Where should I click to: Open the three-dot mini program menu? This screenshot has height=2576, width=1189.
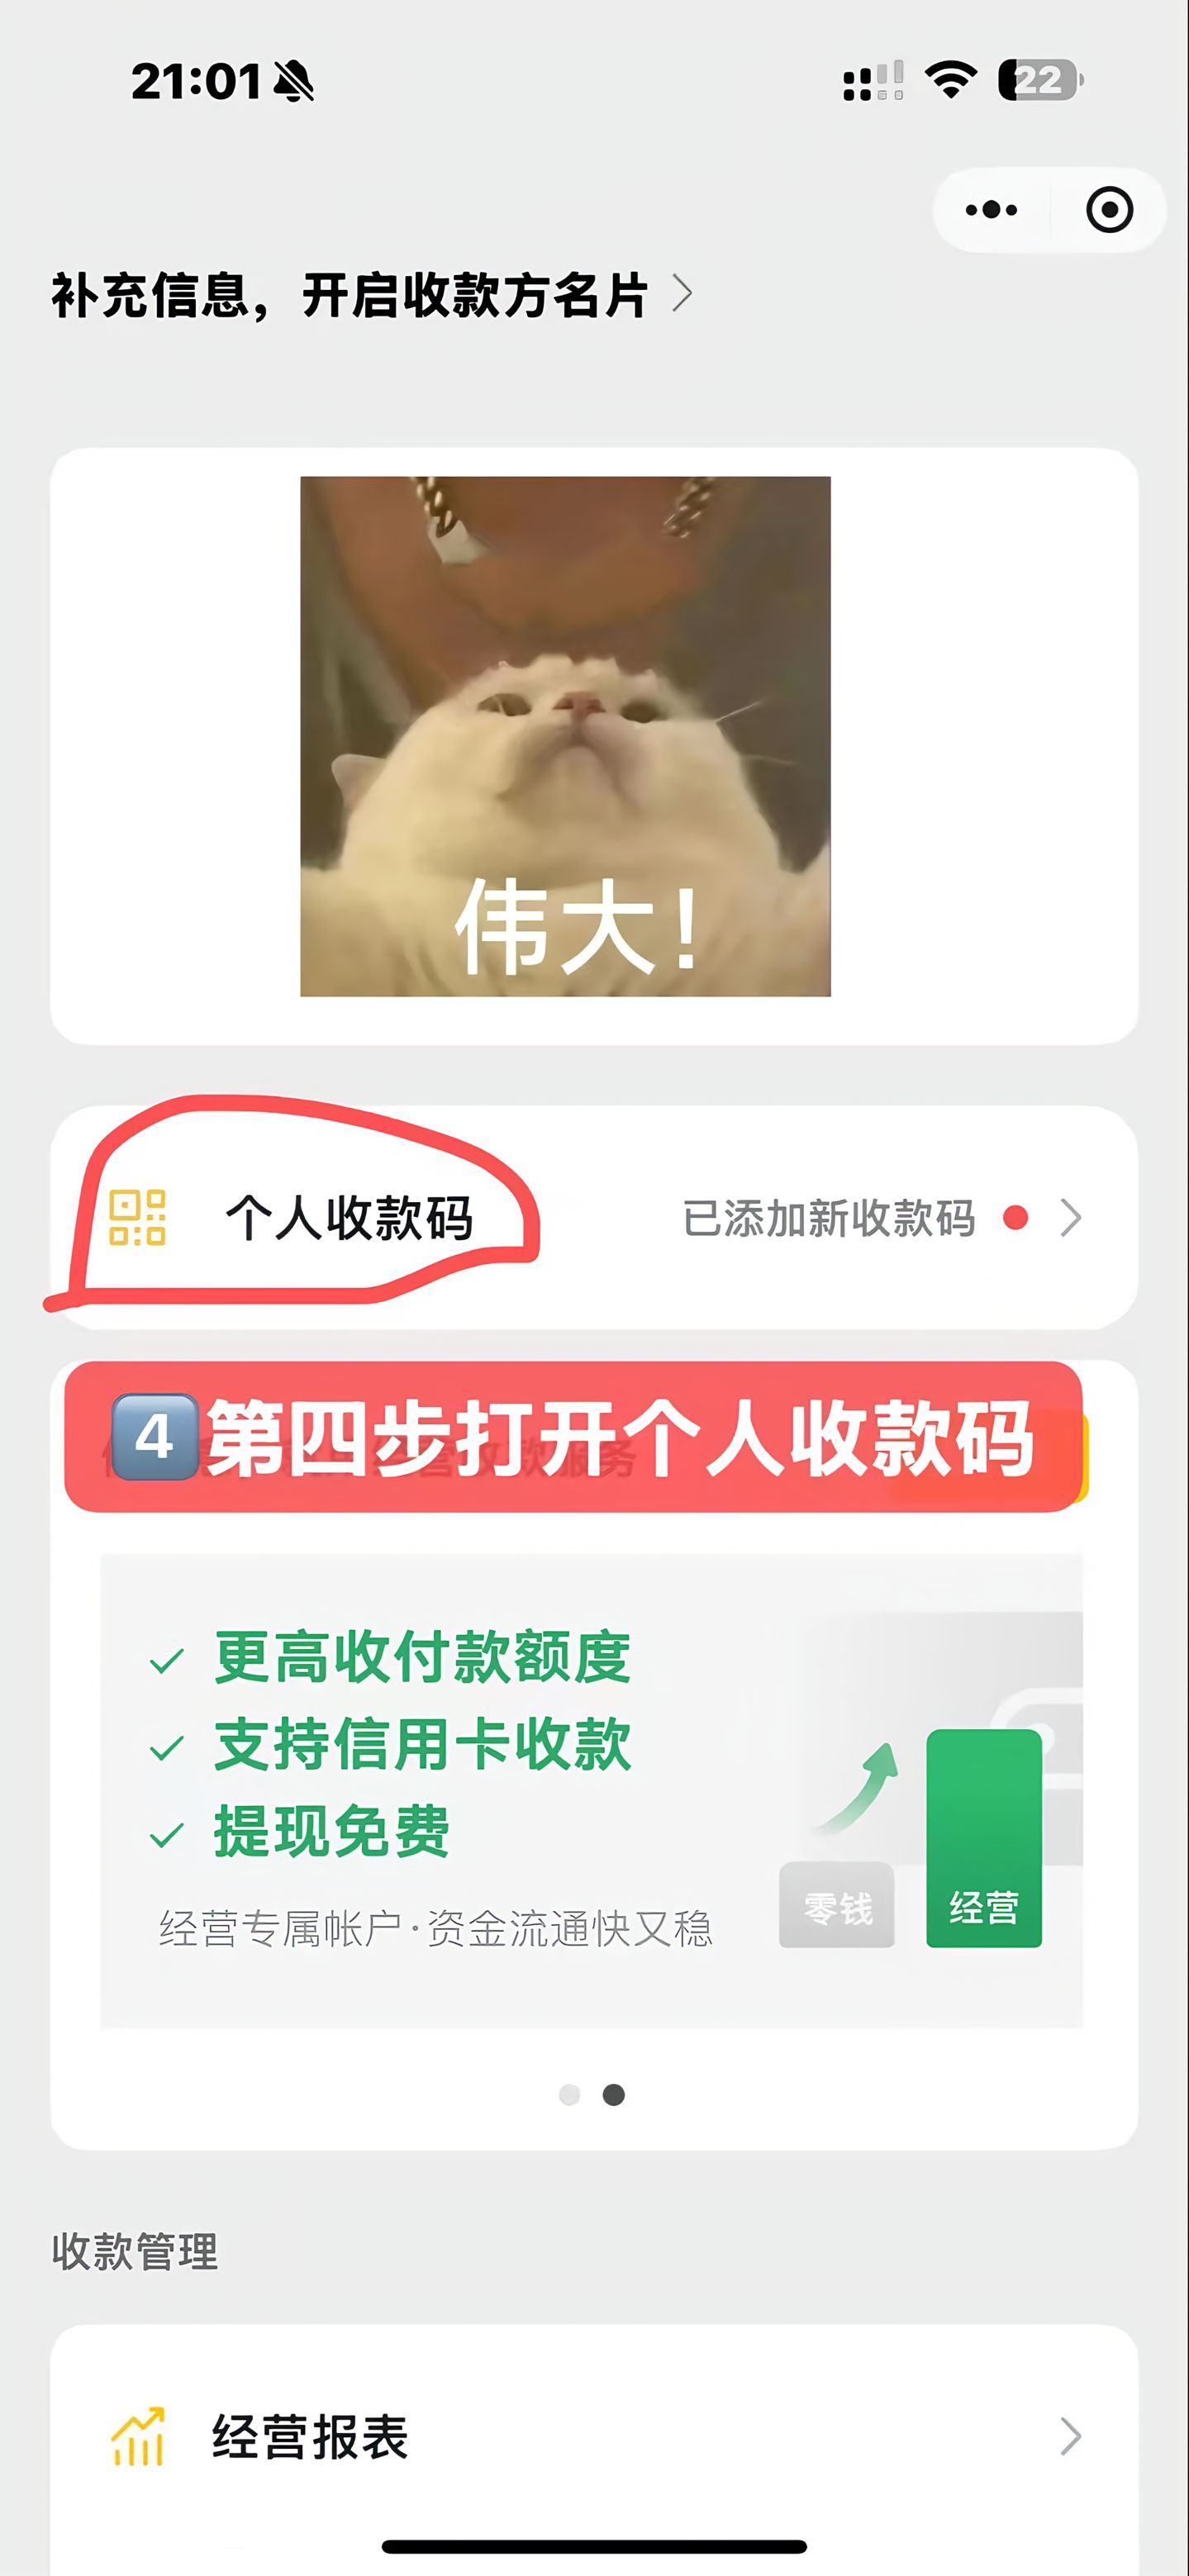coord(991,210)
